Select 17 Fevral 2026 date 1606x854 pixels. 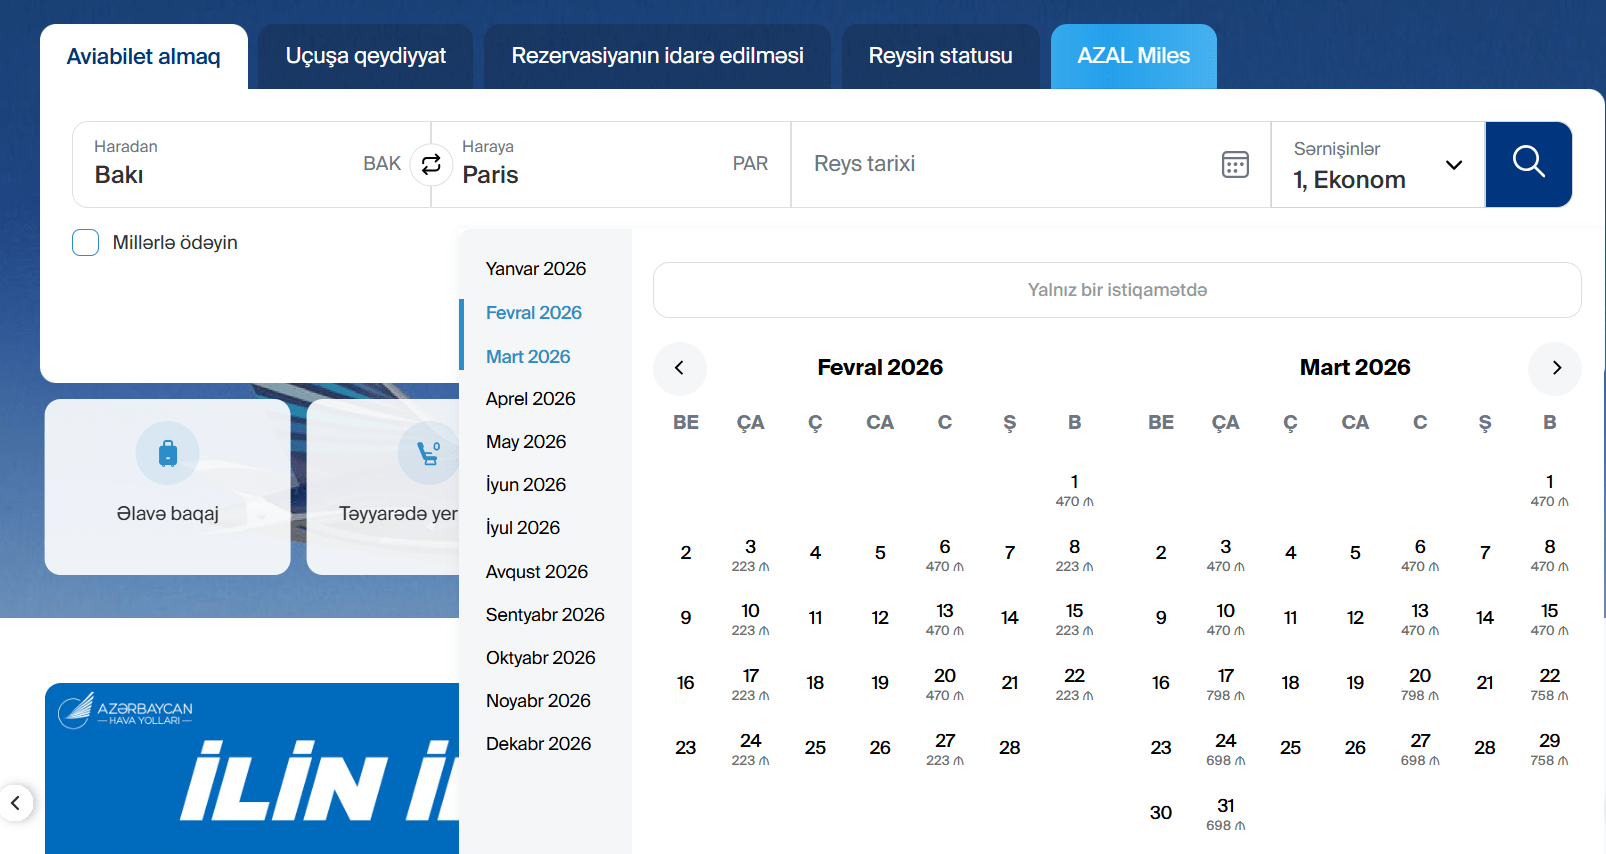[750, 683]
